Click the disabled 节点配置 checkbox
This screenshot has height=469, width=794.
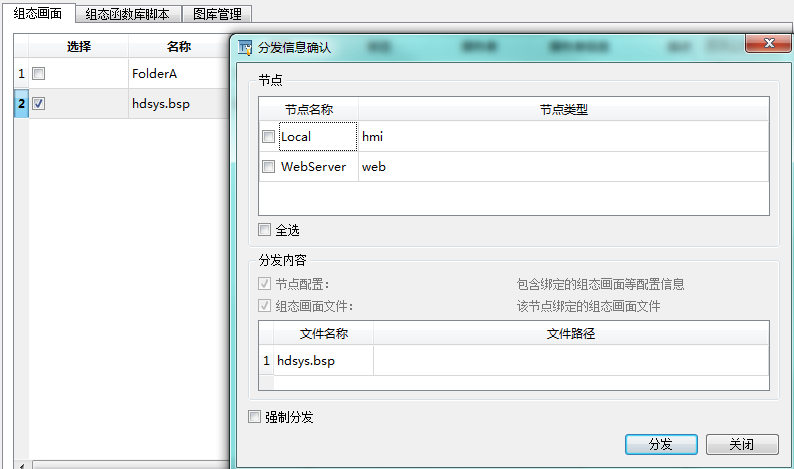tap(264, 284)
